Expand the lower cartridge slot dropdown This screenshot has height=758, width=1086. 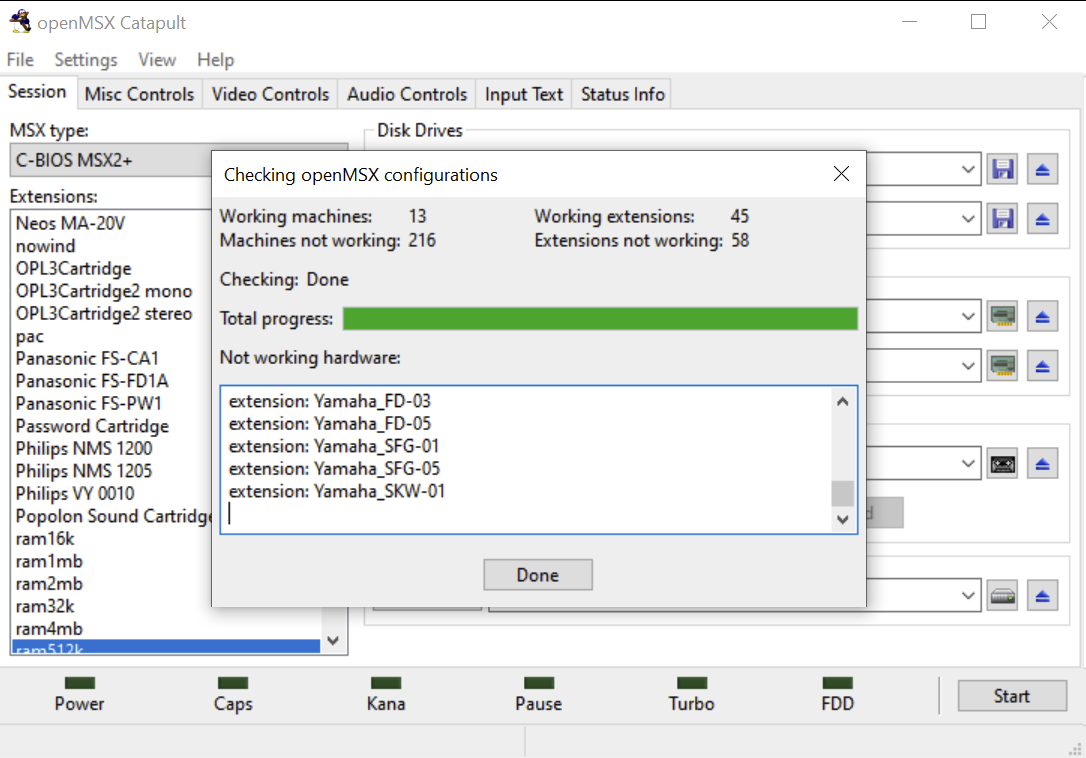(x=968, y=366)
